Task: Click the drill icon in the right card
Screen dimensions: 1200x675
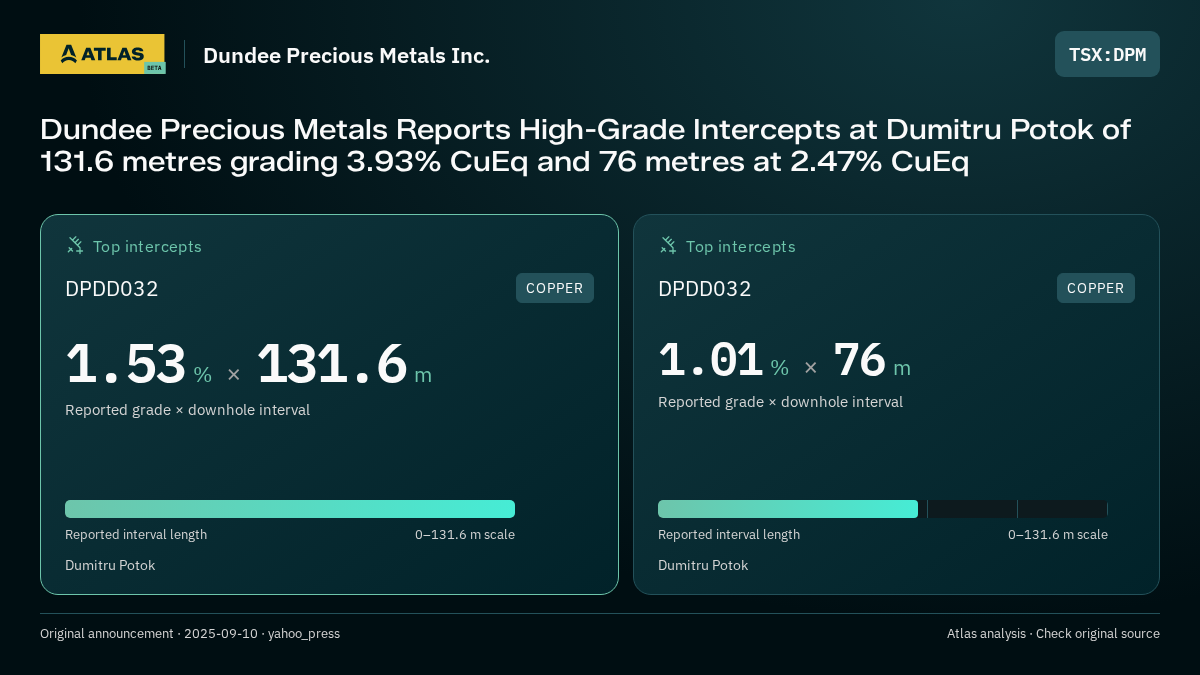Action: [x=668, y=245]
